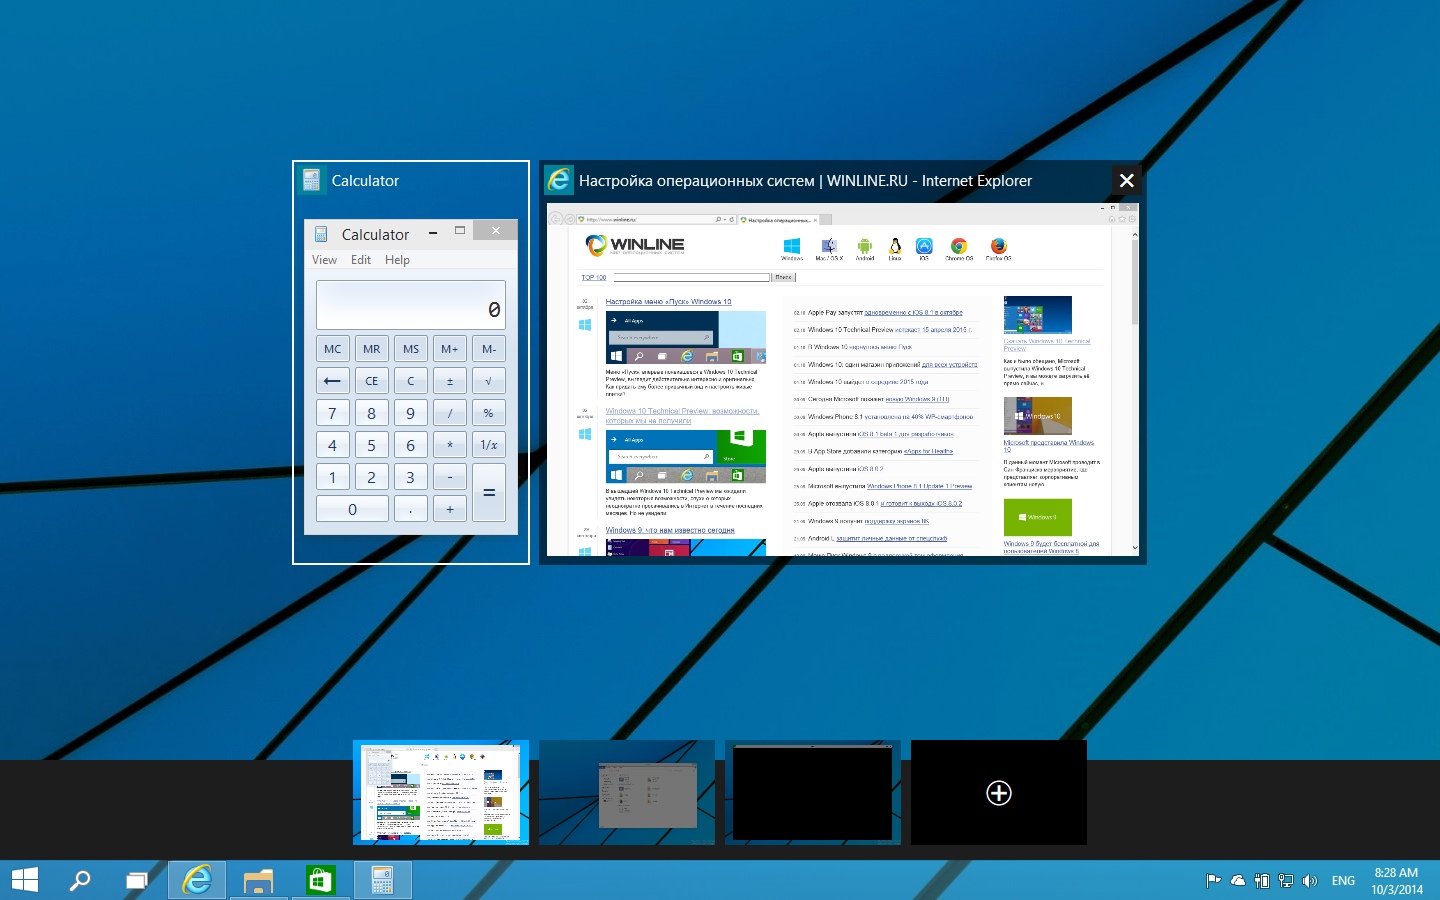Switch to the first virtual desktop thumbnail
1440x900 pixels.
441,793
